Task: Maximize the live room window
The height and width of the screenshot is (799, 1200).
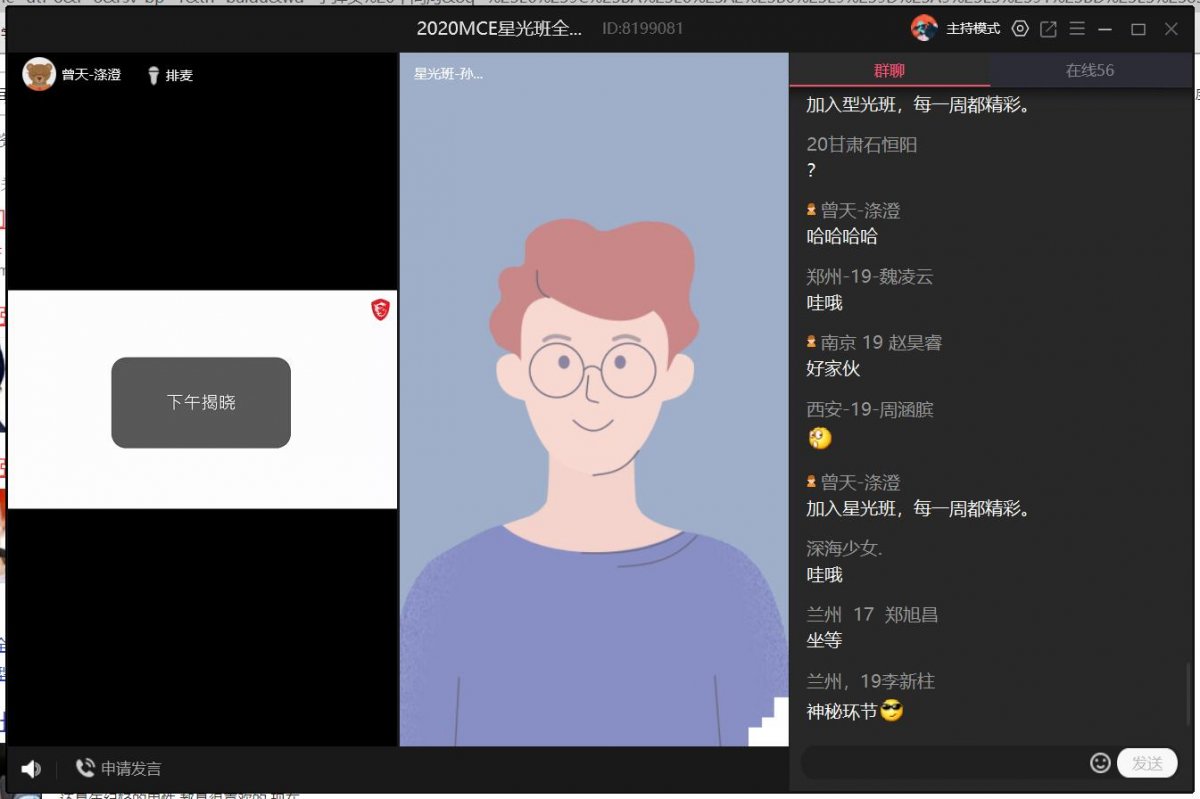Action: (1138, 29)
